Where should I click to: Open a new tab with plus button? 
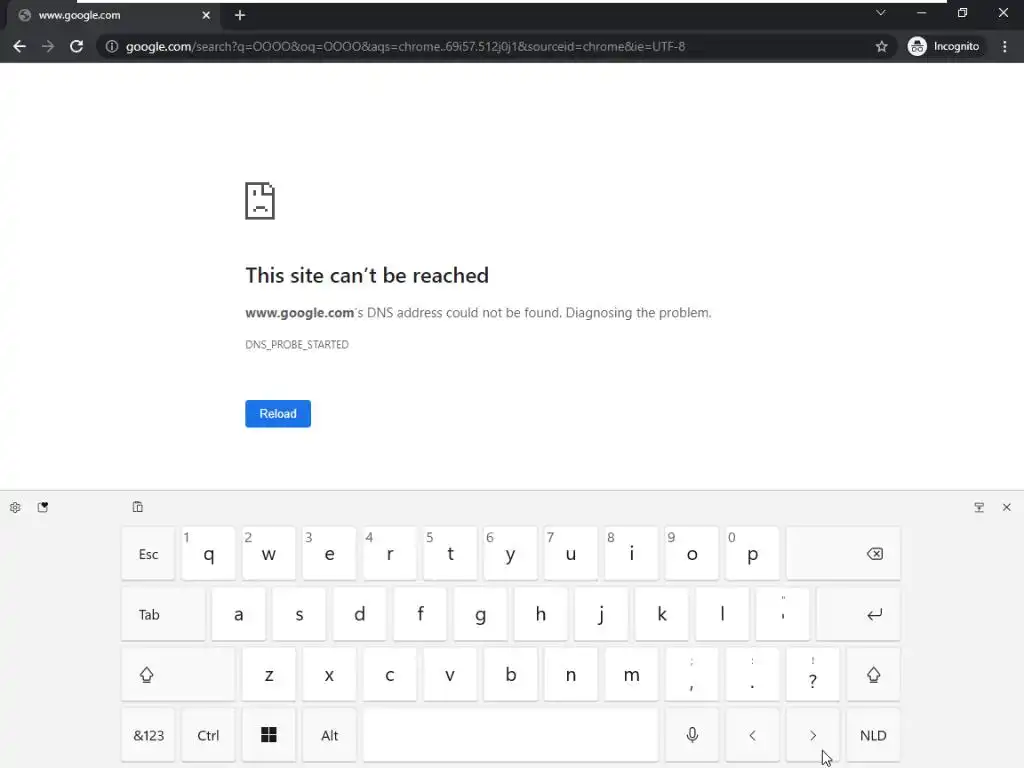coord(240,15)
